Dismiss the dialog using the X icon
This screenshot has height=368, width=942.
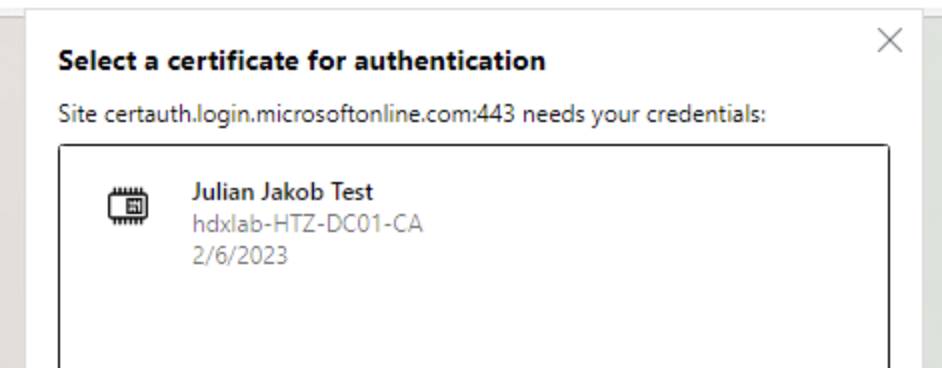click(x=889, y=41)
